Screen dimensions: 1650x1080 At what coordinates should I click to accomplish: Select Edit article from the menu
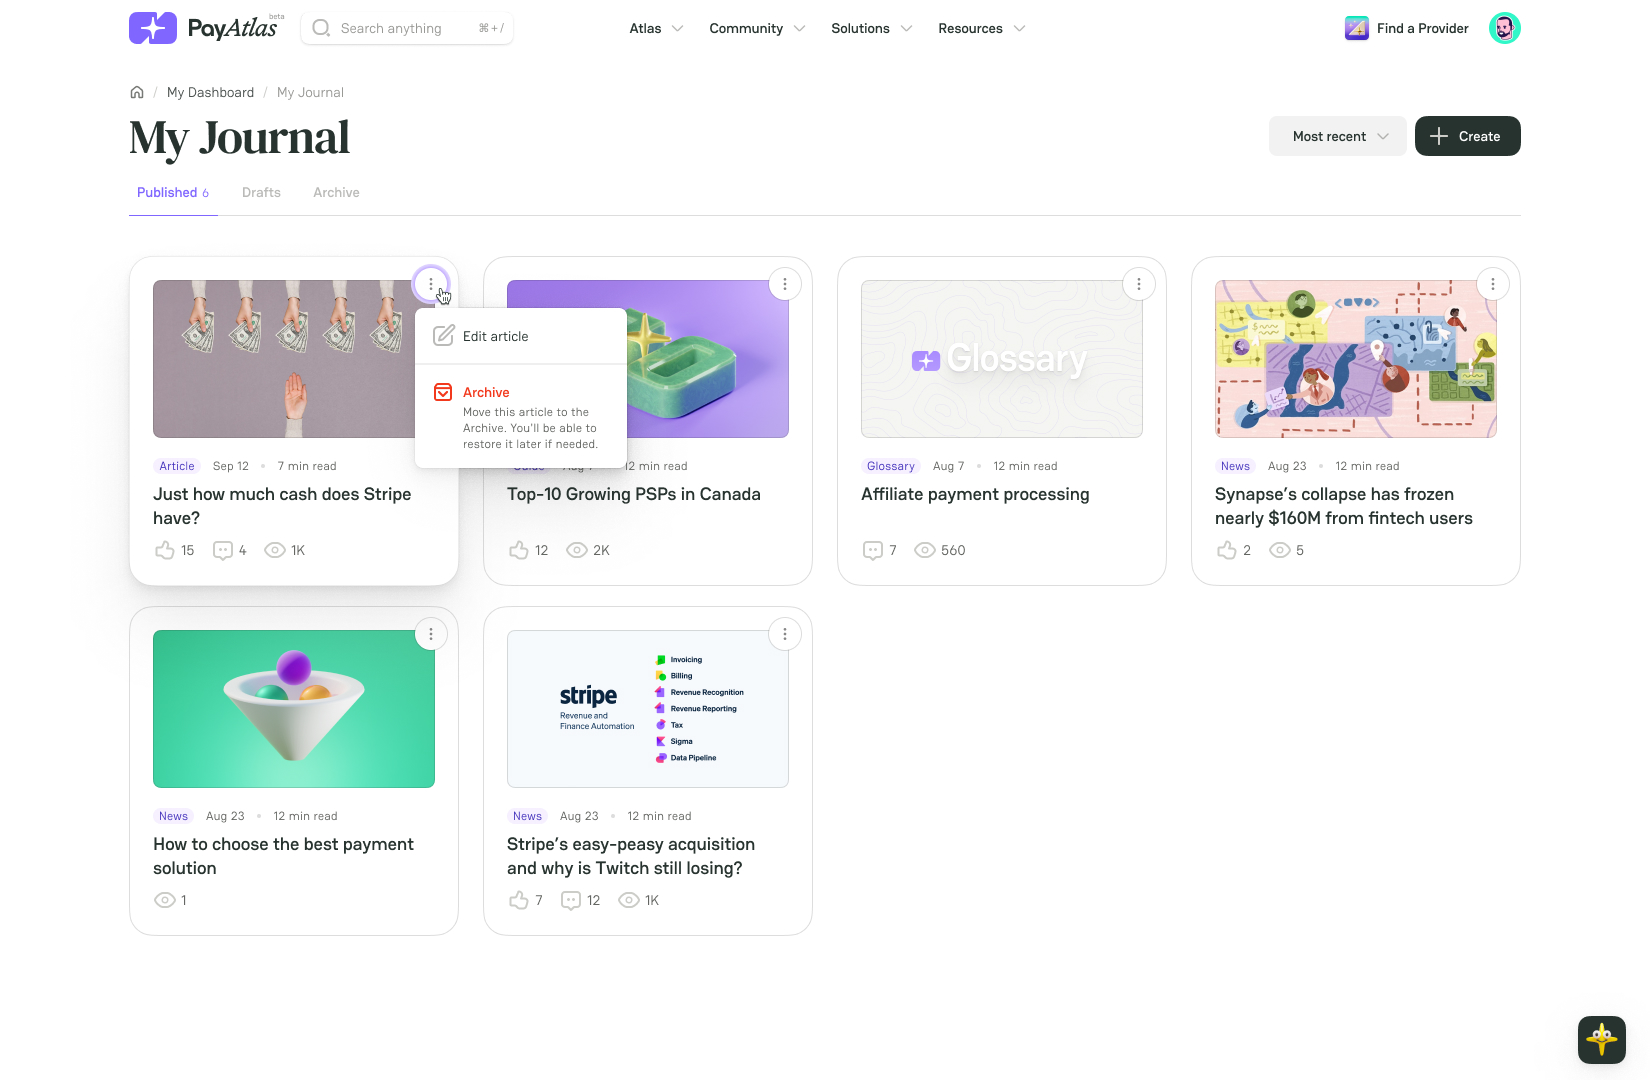(495, 336)
